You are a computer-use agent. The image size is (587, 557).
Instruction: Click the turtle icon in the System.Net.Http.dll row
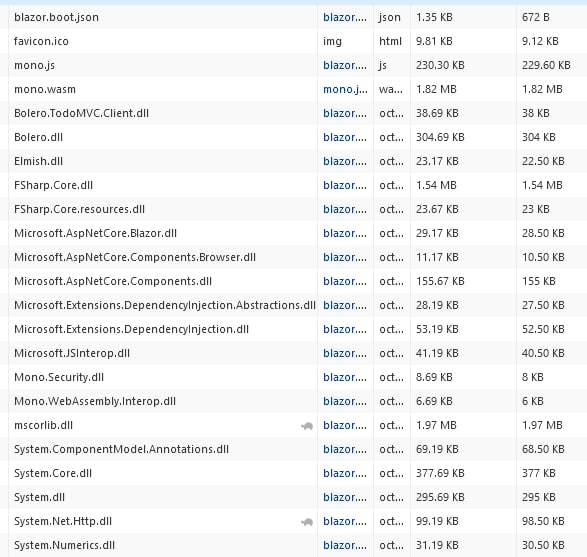(x=307, y=521)
